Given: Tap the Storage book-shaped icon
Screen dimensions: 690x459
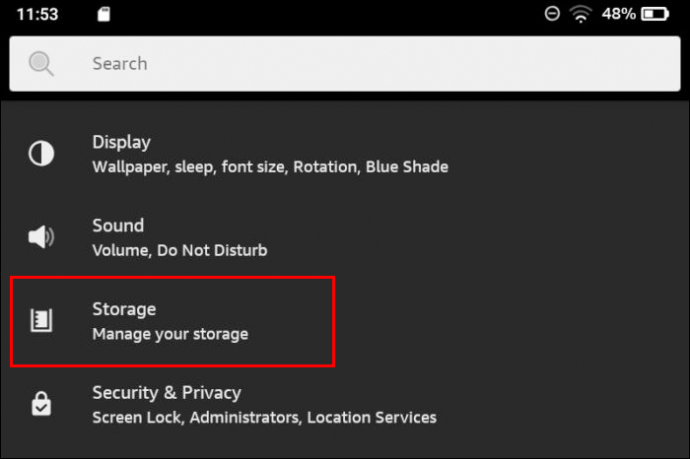Looking at the screenshot, I should coord(41,321).
